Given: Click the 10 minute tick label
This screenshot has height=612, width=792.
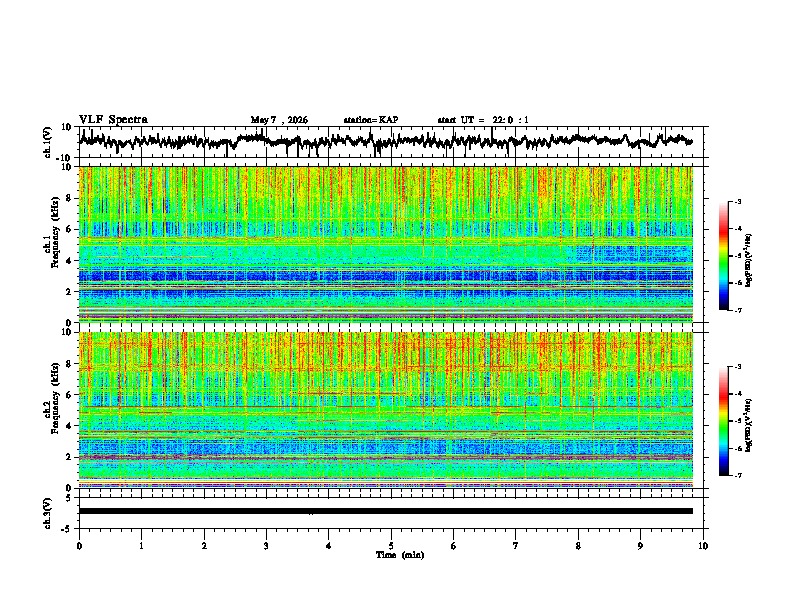Looking at the screenshot, I should coord(703,546).
